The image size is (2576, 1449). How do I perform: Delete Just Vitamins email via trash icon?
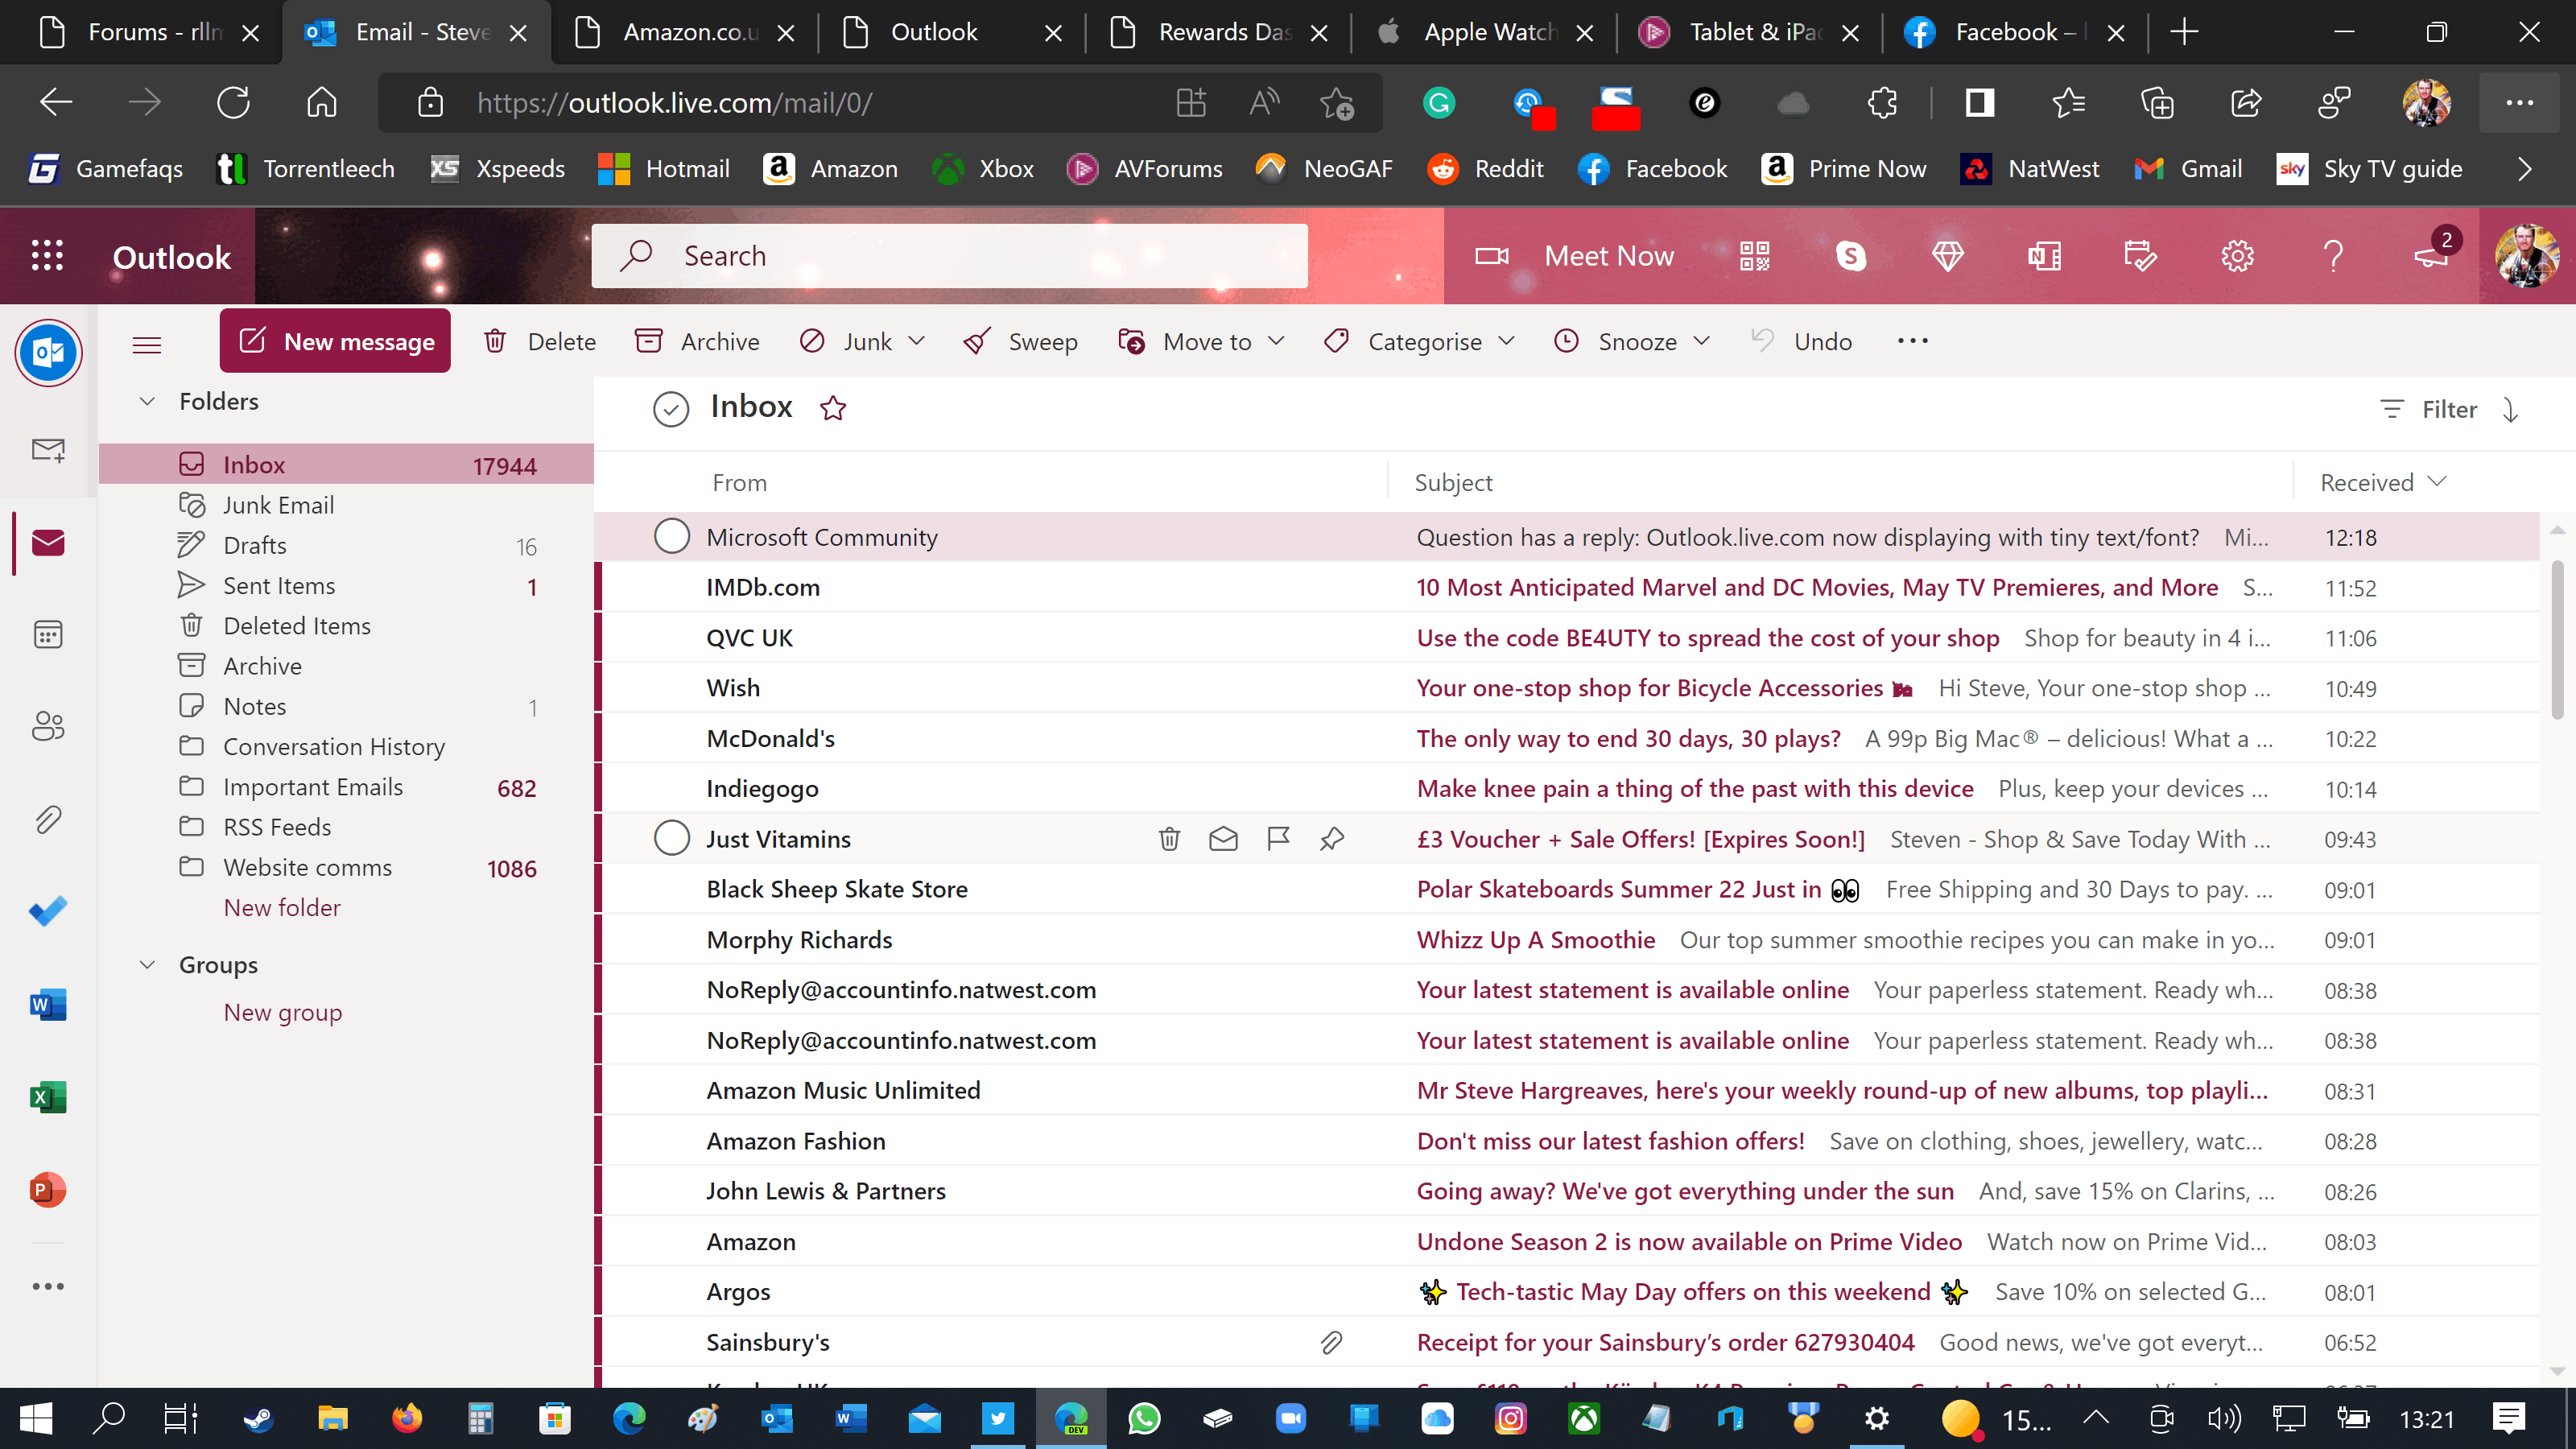tap(1169, 839)
